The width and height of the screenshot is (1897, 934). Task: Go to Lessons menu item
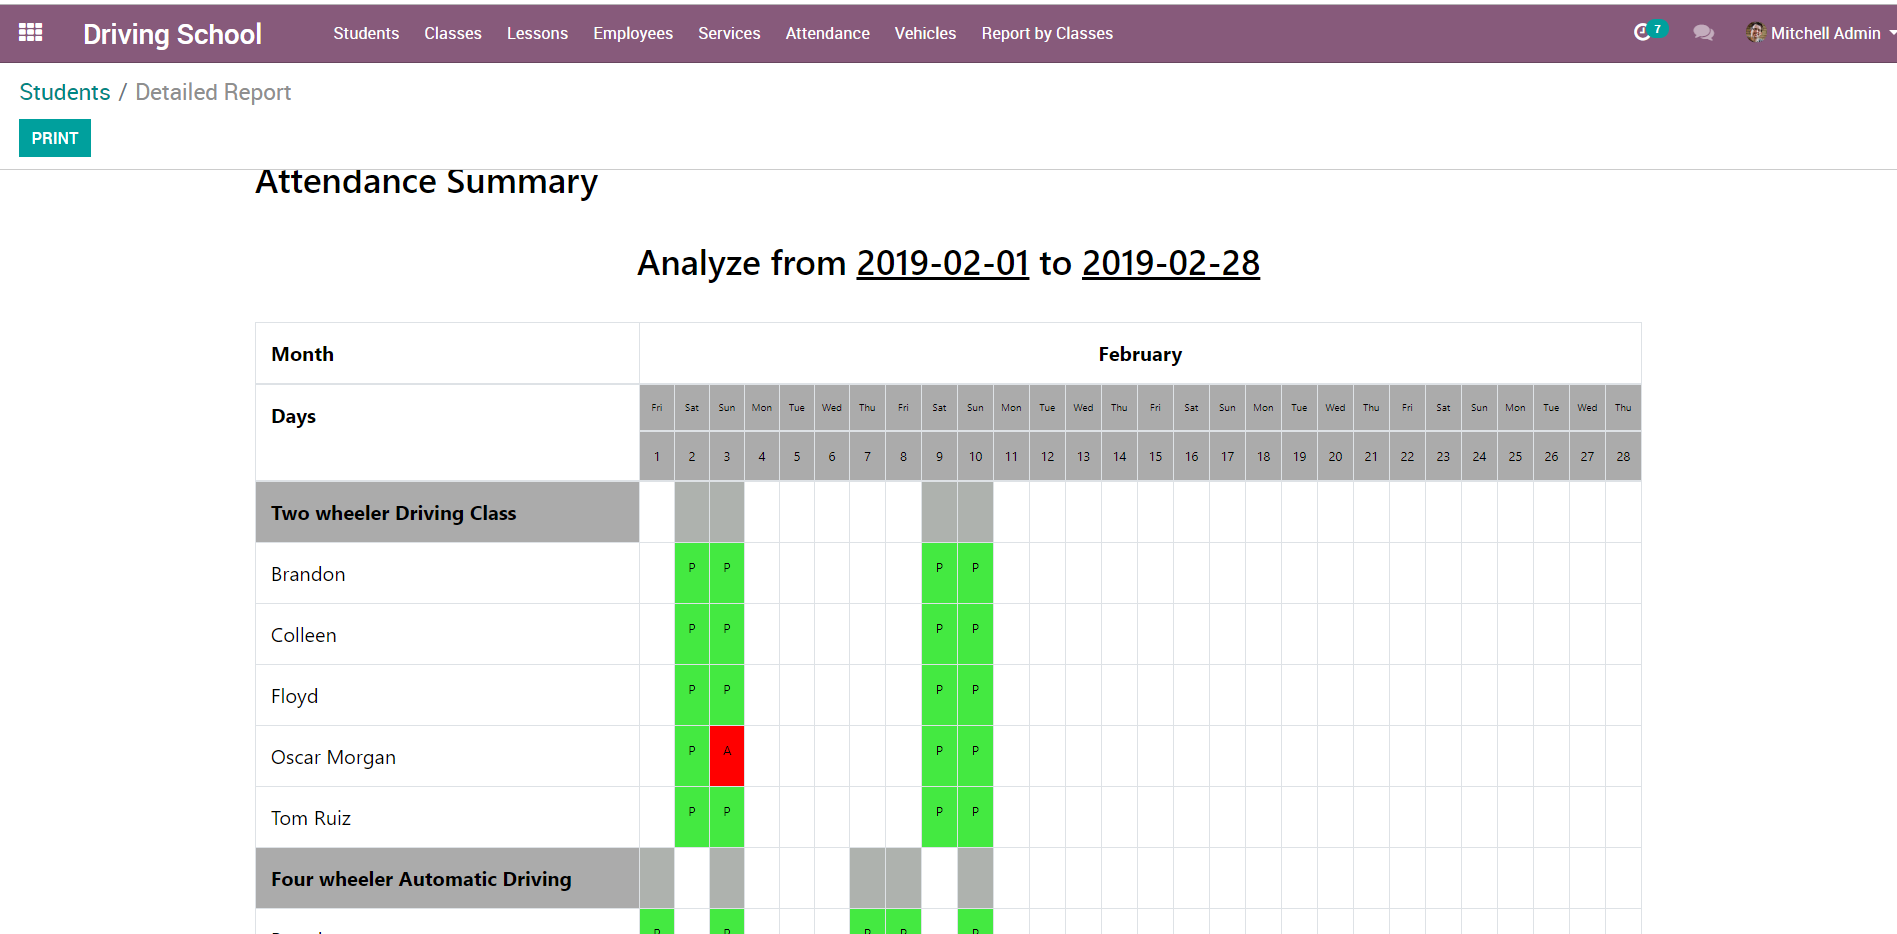click(x=537, y=33)
